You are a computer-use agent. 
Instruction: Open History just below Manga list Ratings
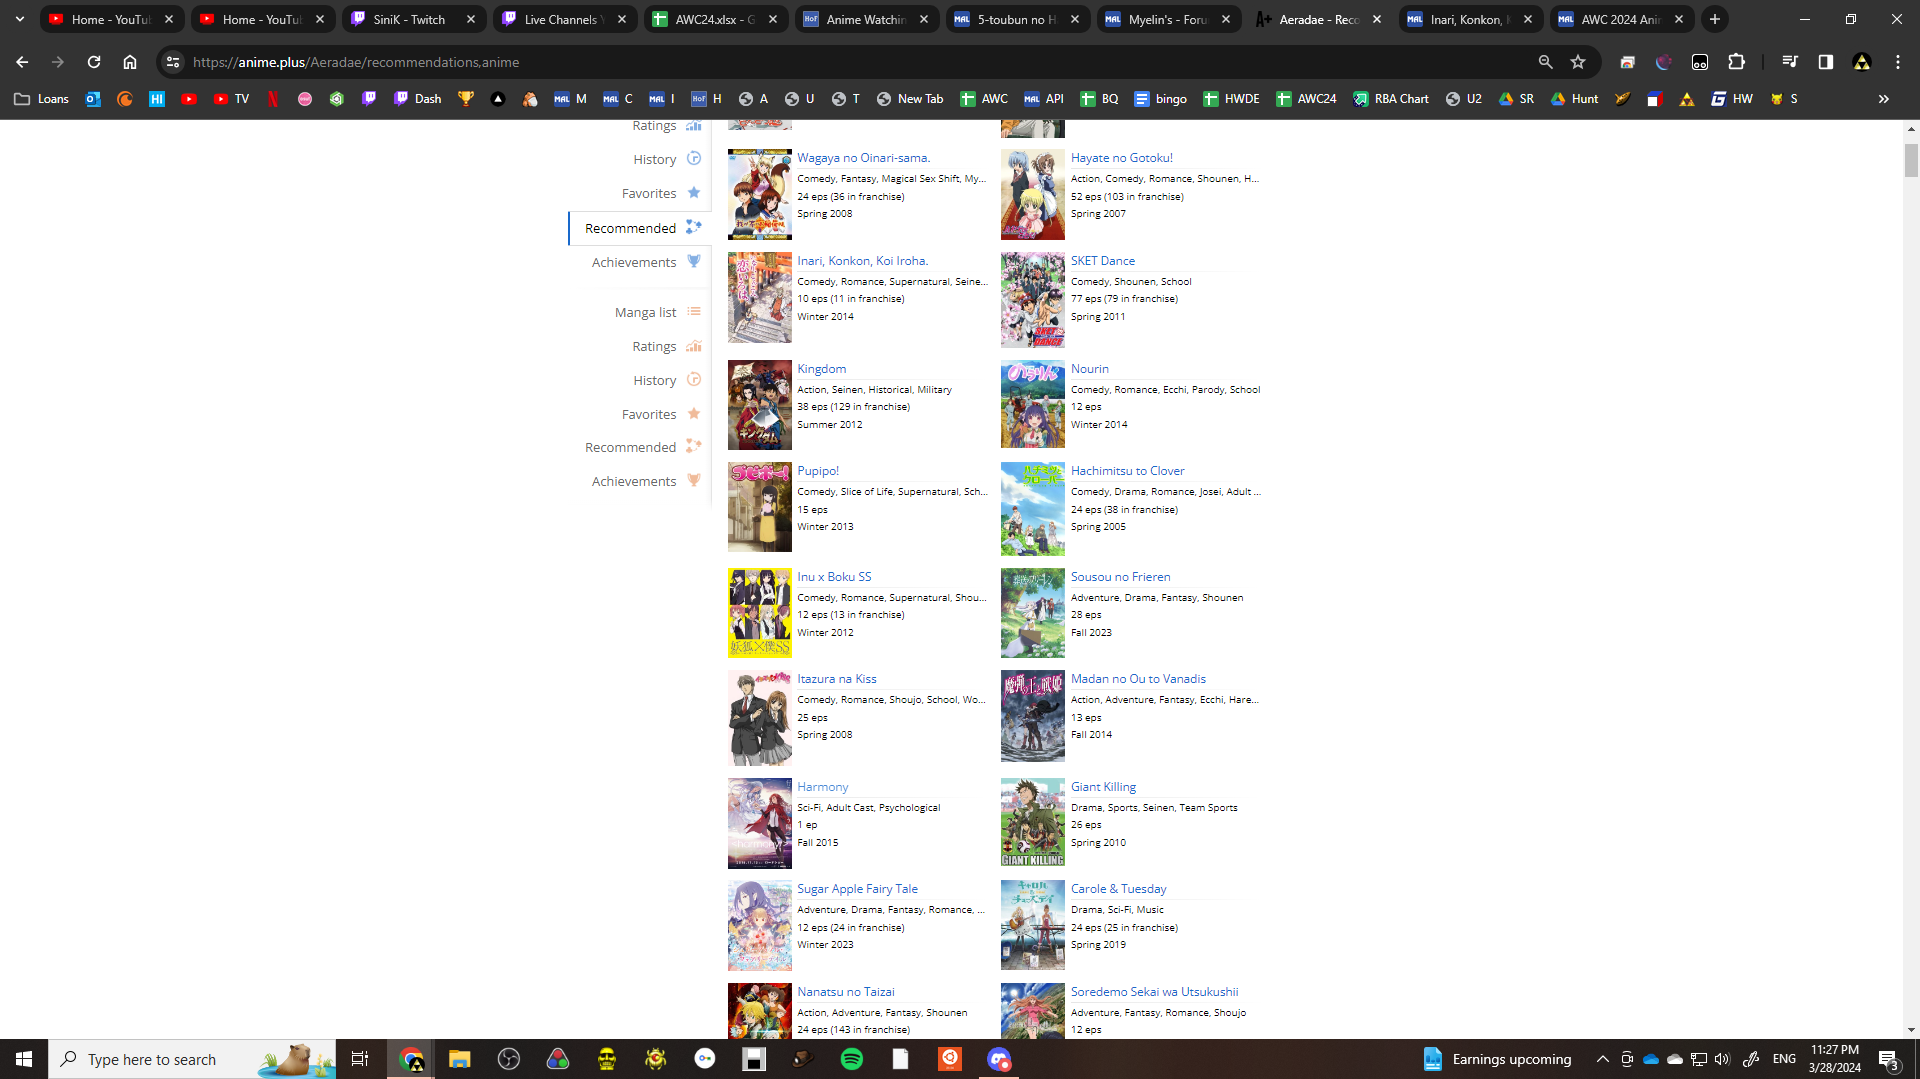coord(654,380)
